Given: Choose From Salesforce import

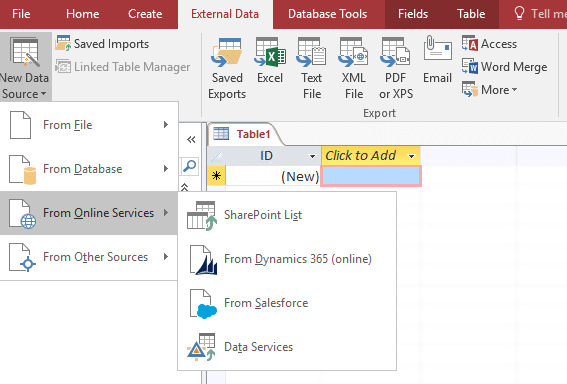Looking at the screenshot, I should [287, 303].
